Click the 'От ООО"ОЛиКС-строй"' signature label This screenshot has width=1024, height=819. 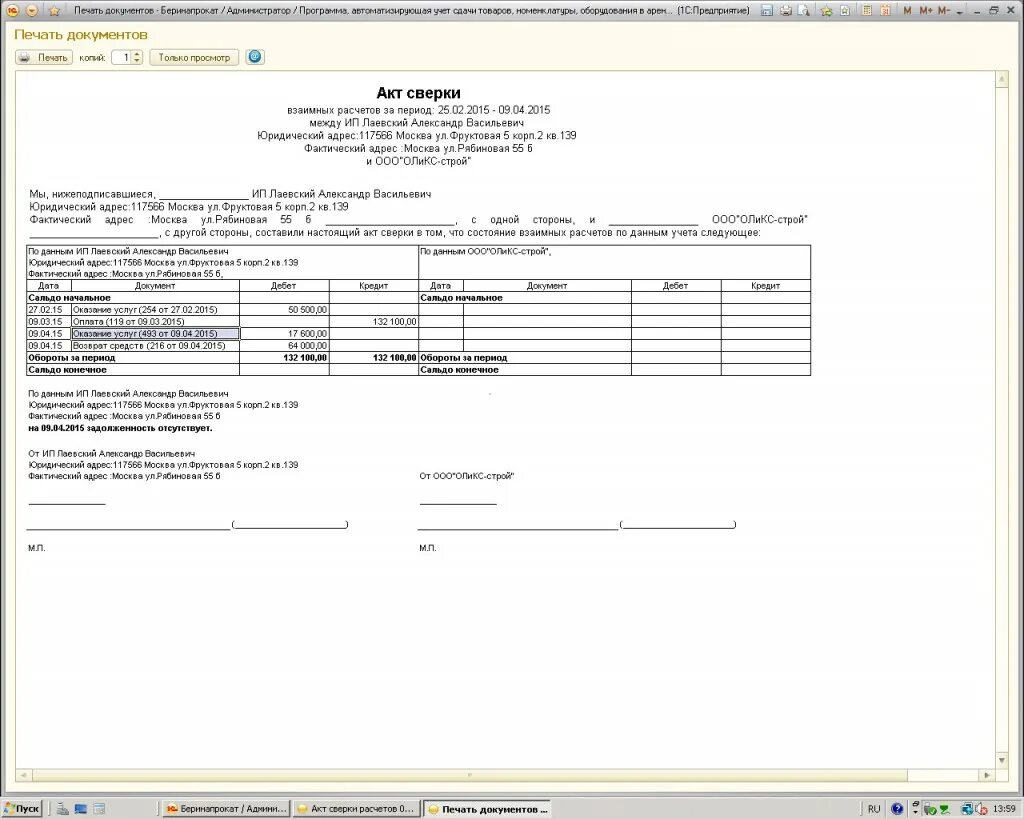point(467,476)
